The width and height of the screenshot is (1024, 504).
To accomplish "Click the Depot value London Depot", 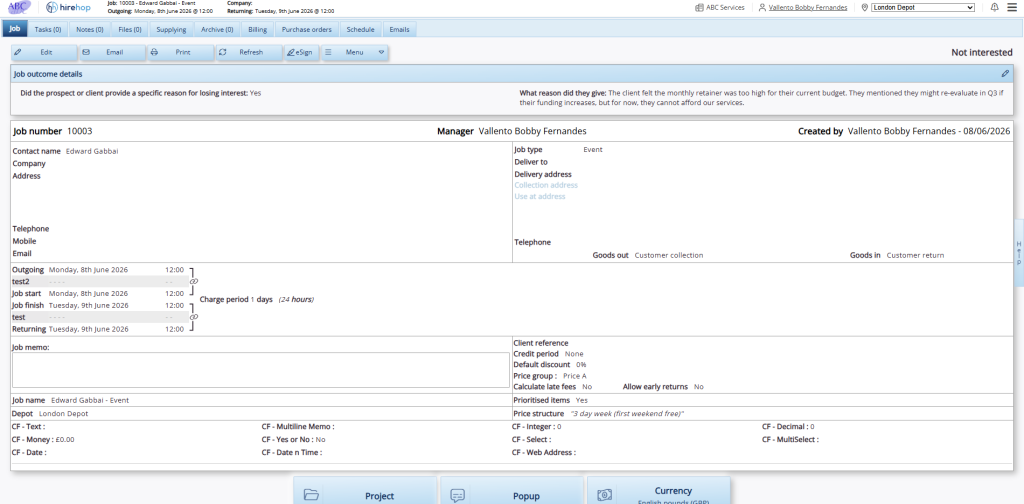I will [x=63, y=414].
